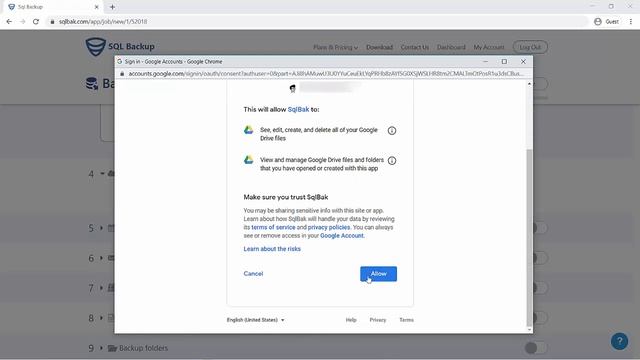Click the SQL Backup logo
Viewport: 640px width, 360px height.
coord(120,47)
